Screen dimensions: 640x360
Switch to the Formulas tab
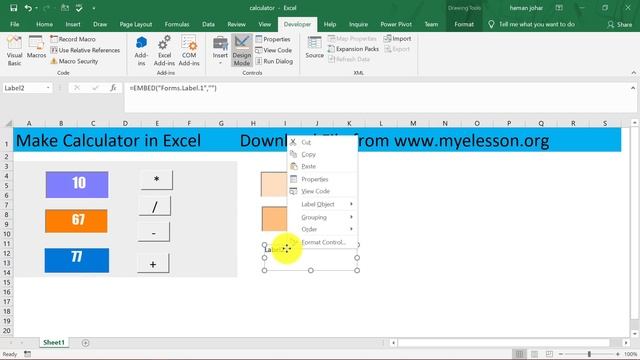177,24
